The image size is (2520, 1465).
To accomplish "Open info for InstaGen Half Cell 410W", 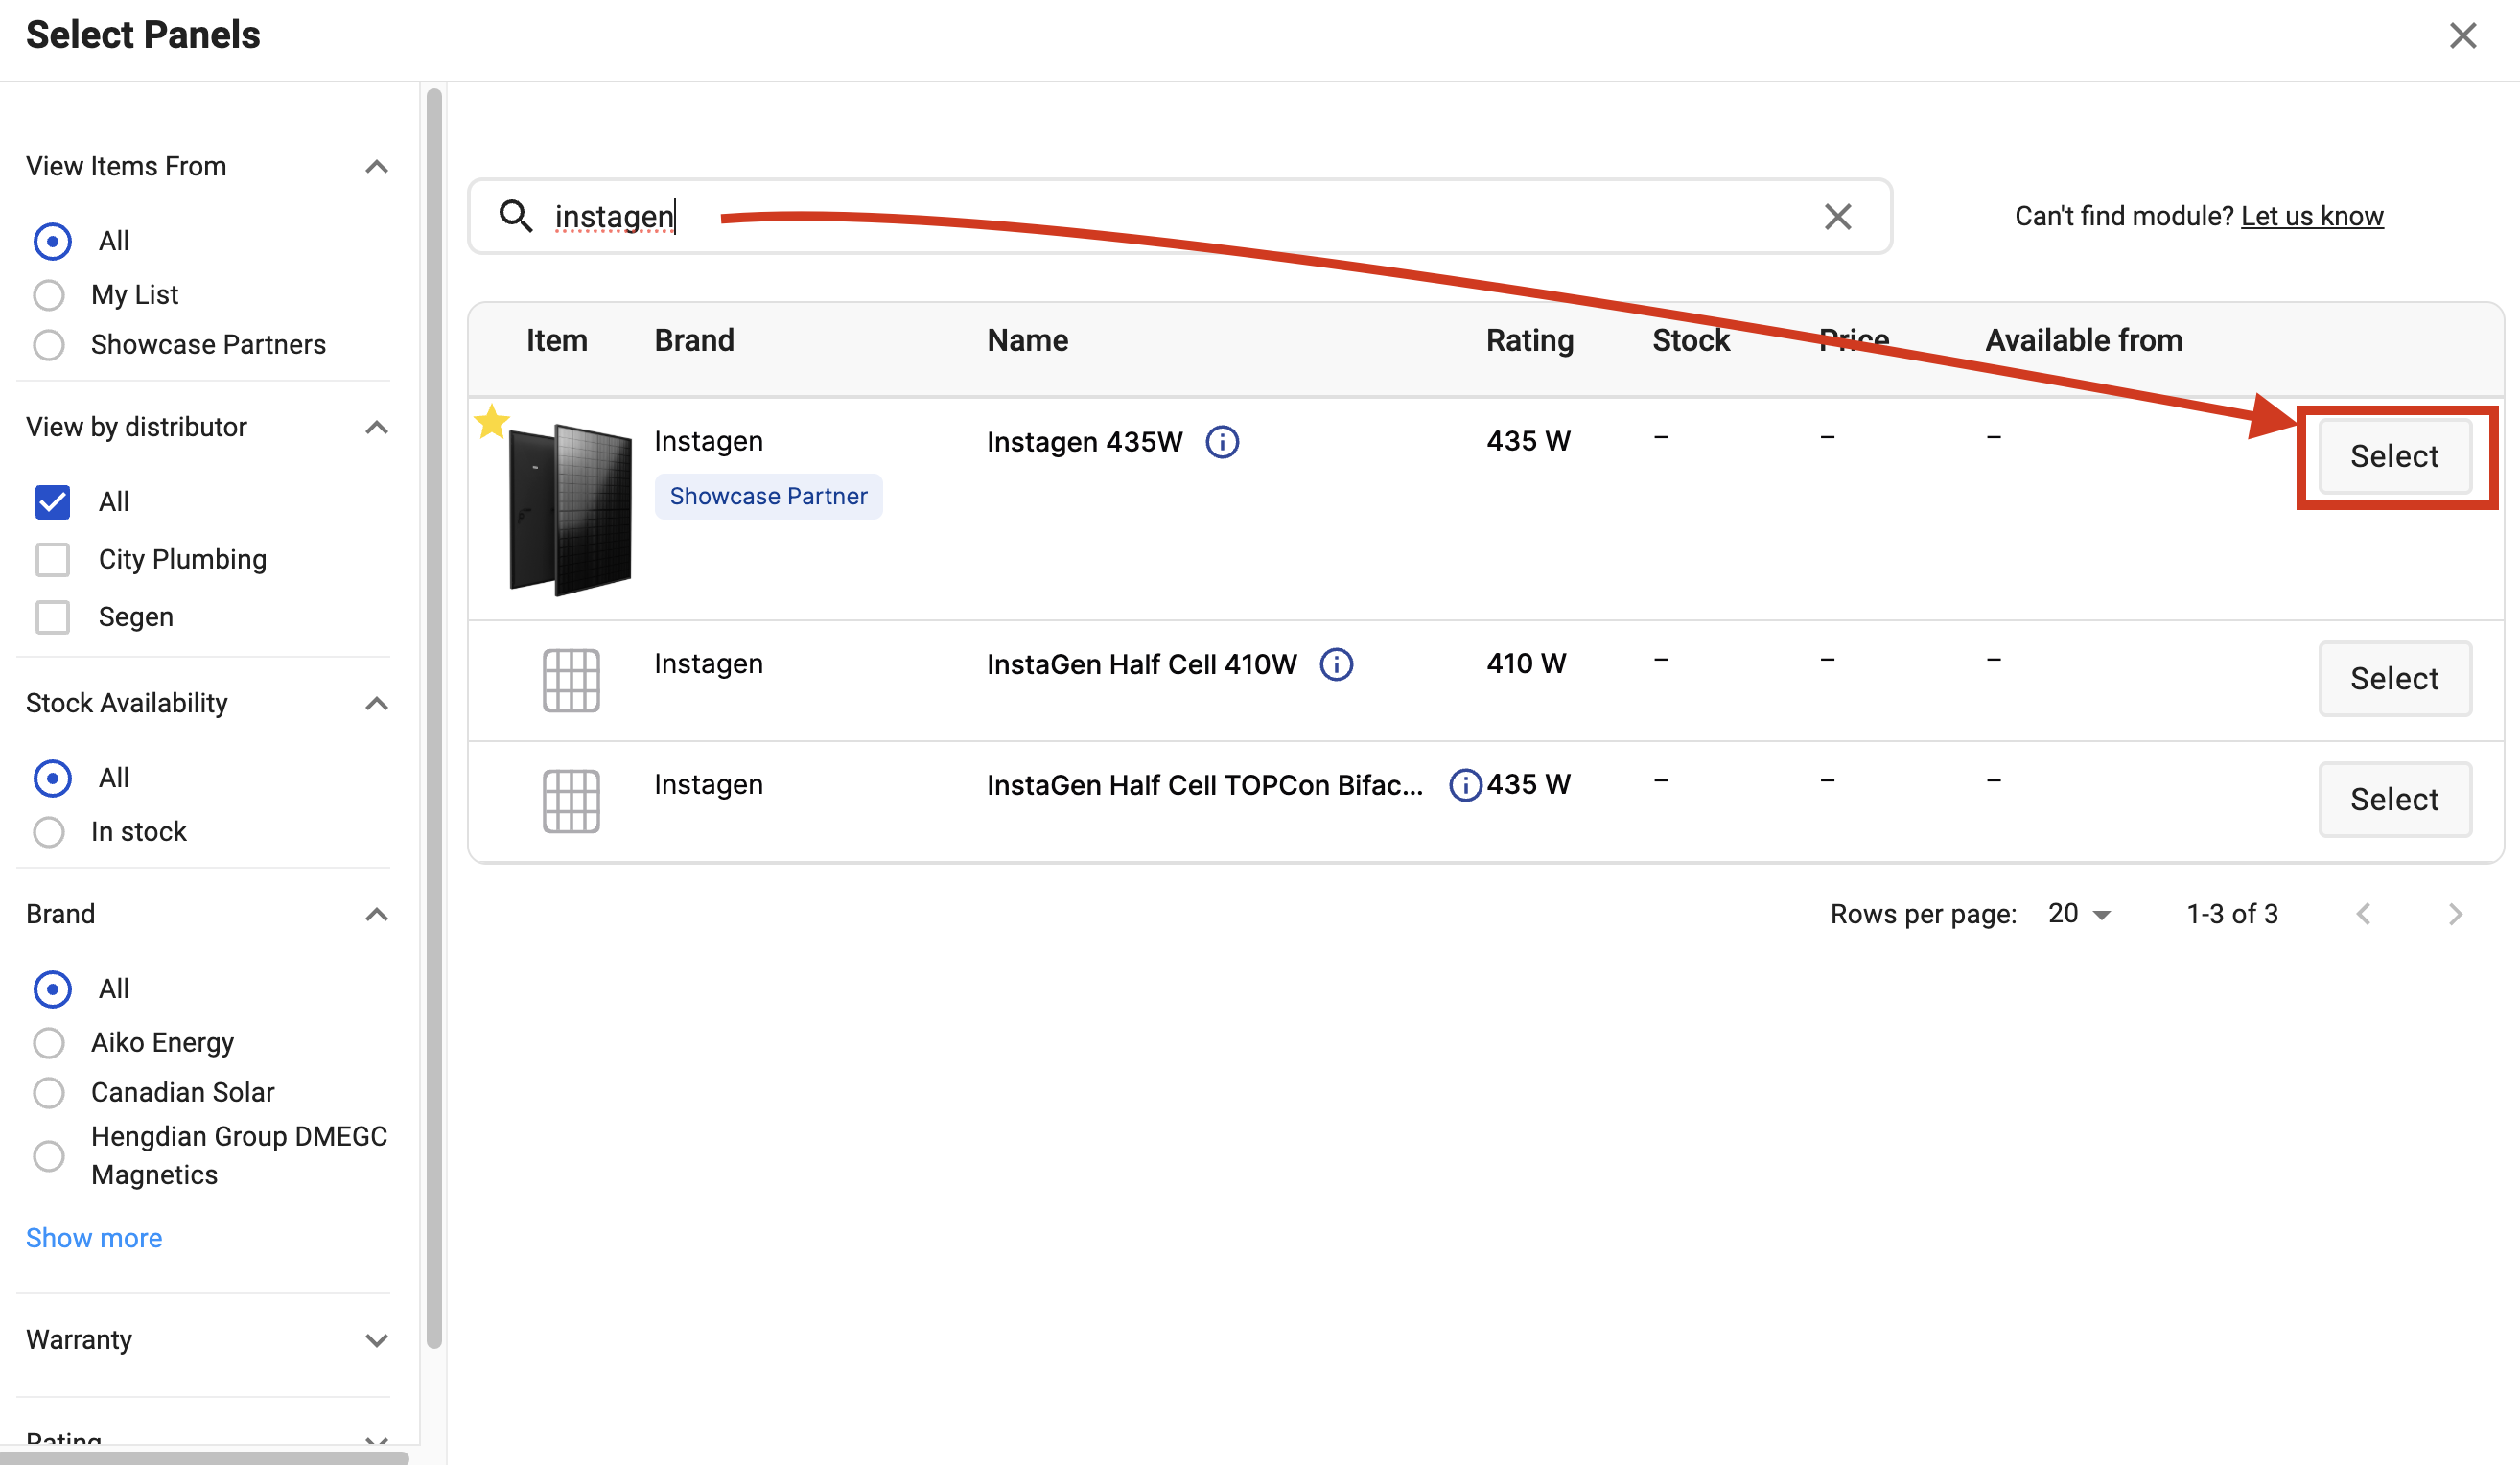I will tap(1336, 664).
